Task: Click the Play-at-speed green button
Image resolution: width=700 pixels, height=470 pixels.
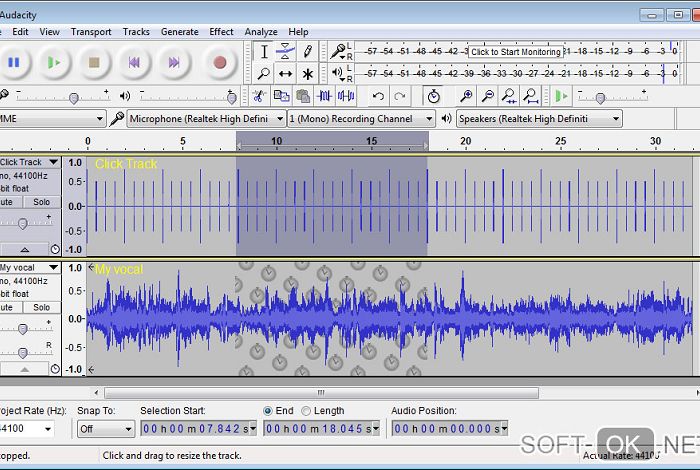Action: 561,96
